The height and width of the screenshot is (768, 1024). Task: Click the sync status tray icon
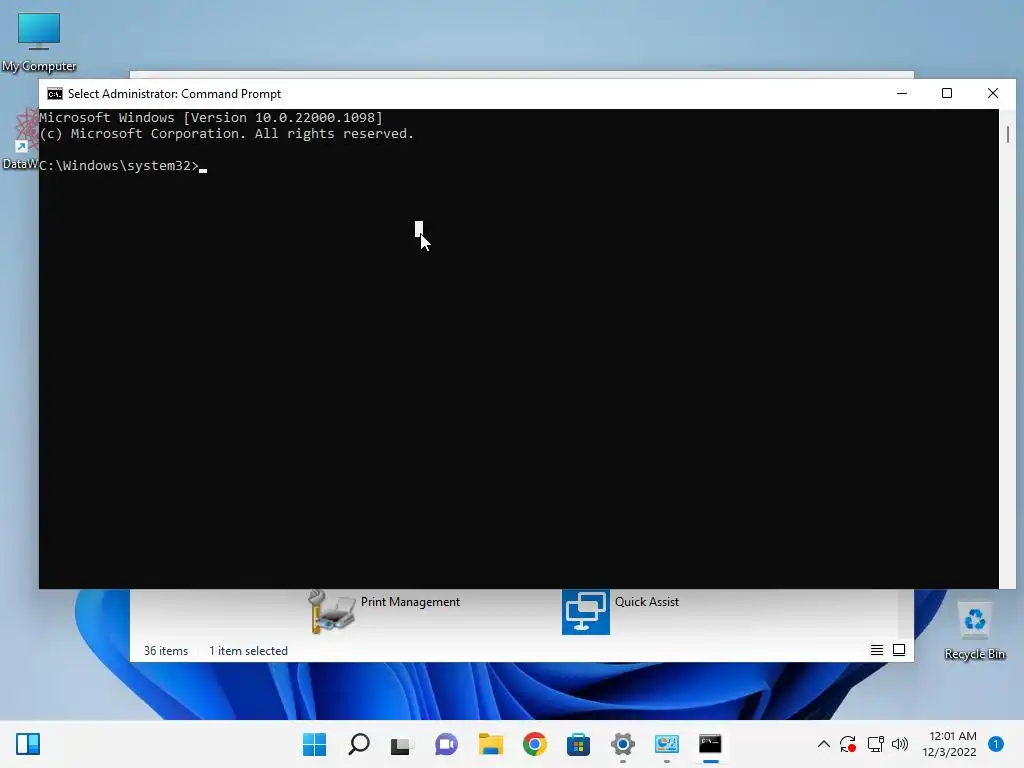click(x=848, y=744)
